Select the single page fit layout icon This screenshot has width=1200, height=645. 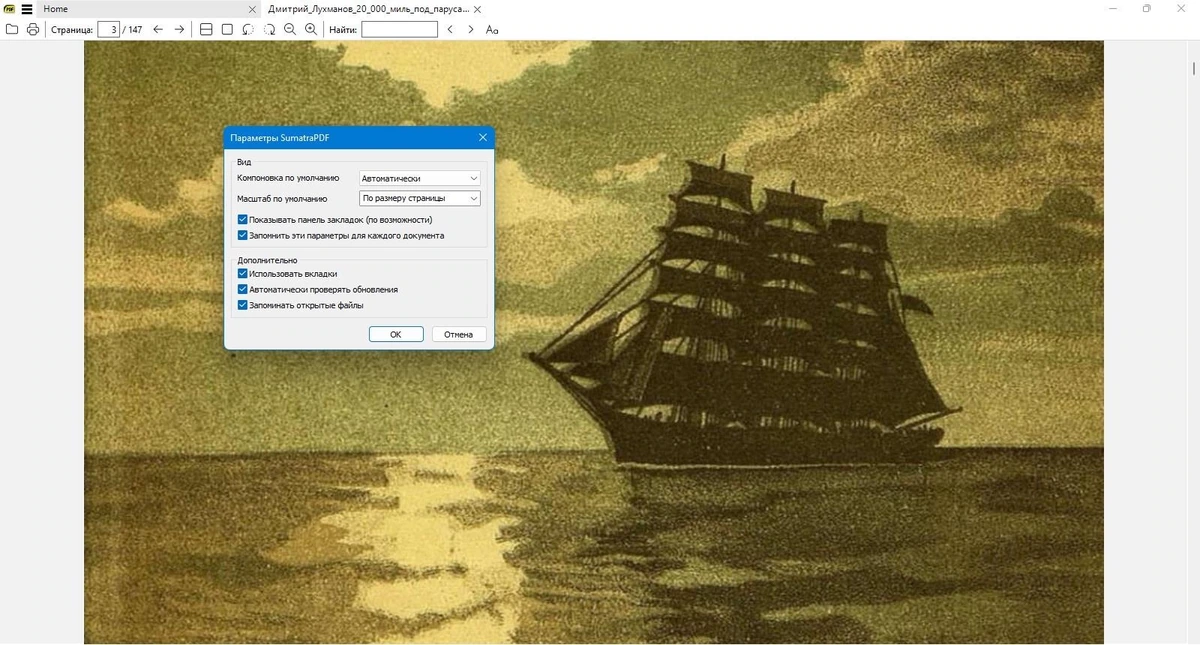pos(227,29)
